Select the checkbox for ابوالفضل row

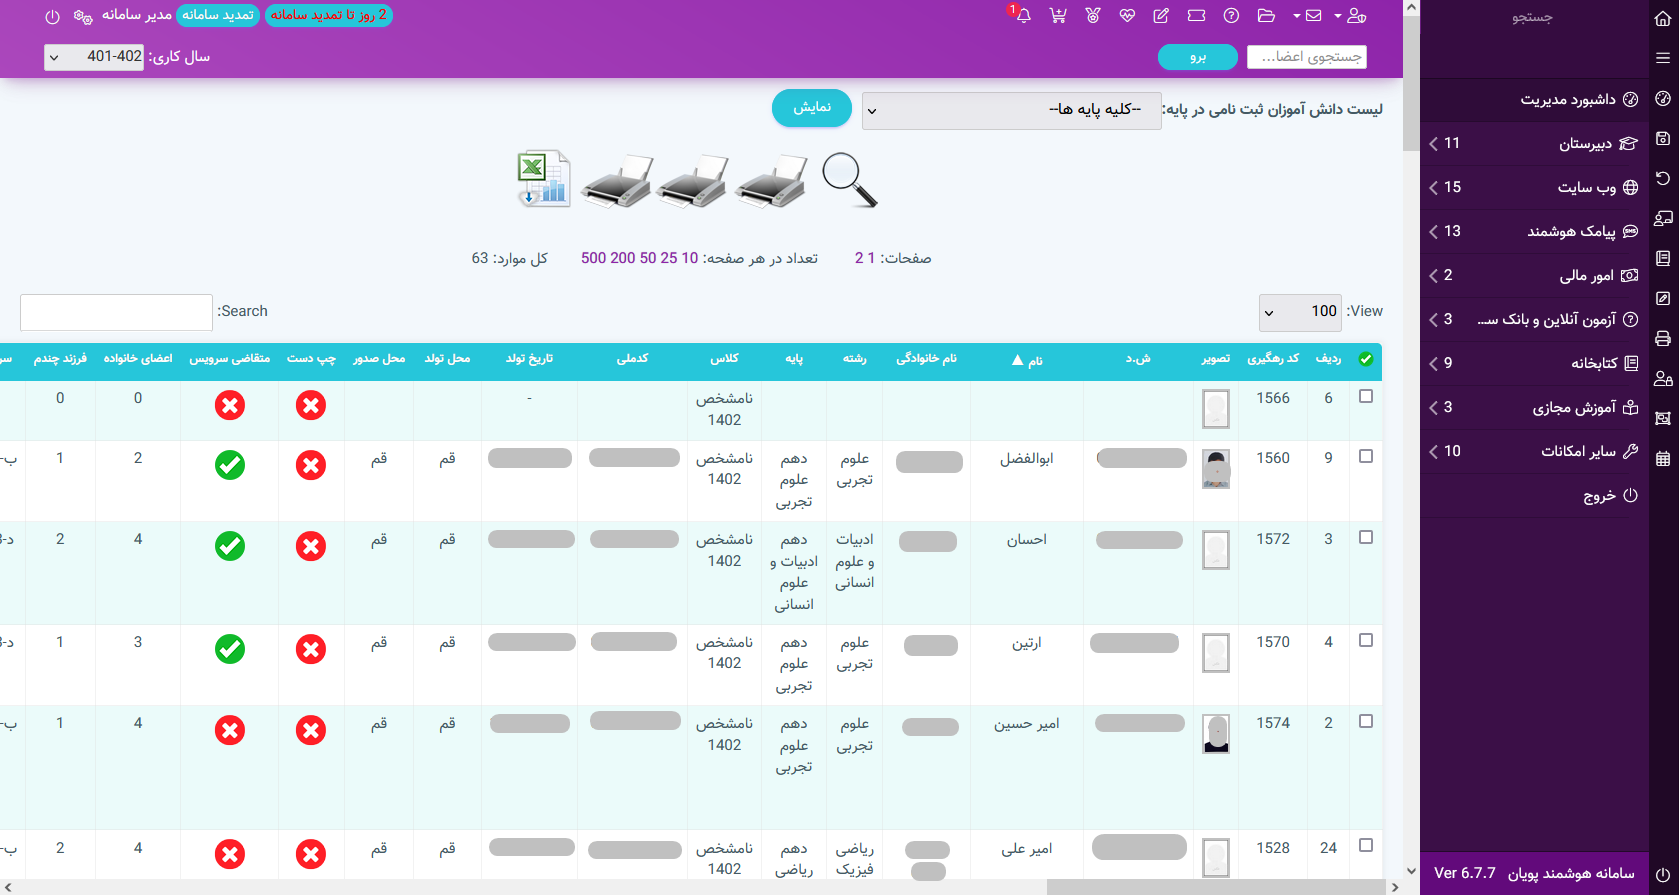(x=1366, y=456)
